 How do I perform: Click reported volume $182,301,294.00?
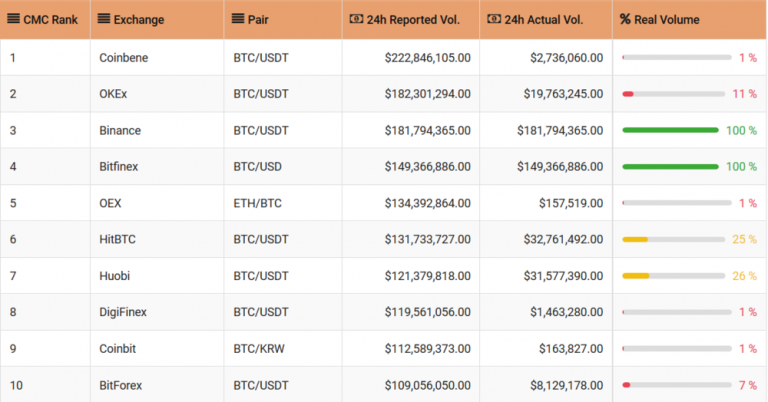pos(428,94)
